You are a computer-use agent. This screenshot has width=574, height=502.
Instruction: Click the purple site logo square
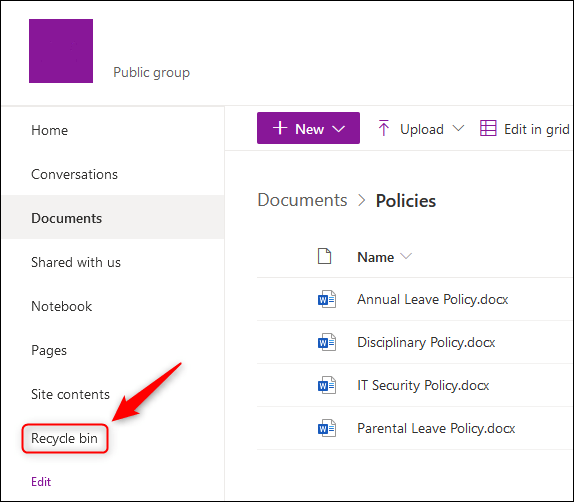coord(61,51)
